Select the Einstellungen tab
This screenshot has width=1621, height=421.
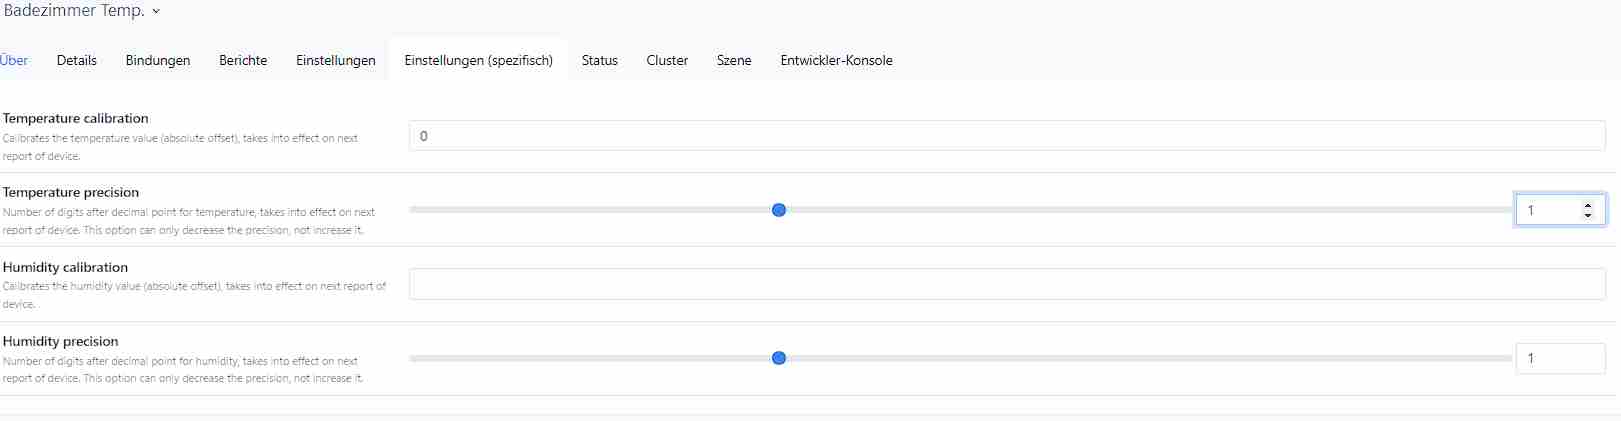(336, 60)
